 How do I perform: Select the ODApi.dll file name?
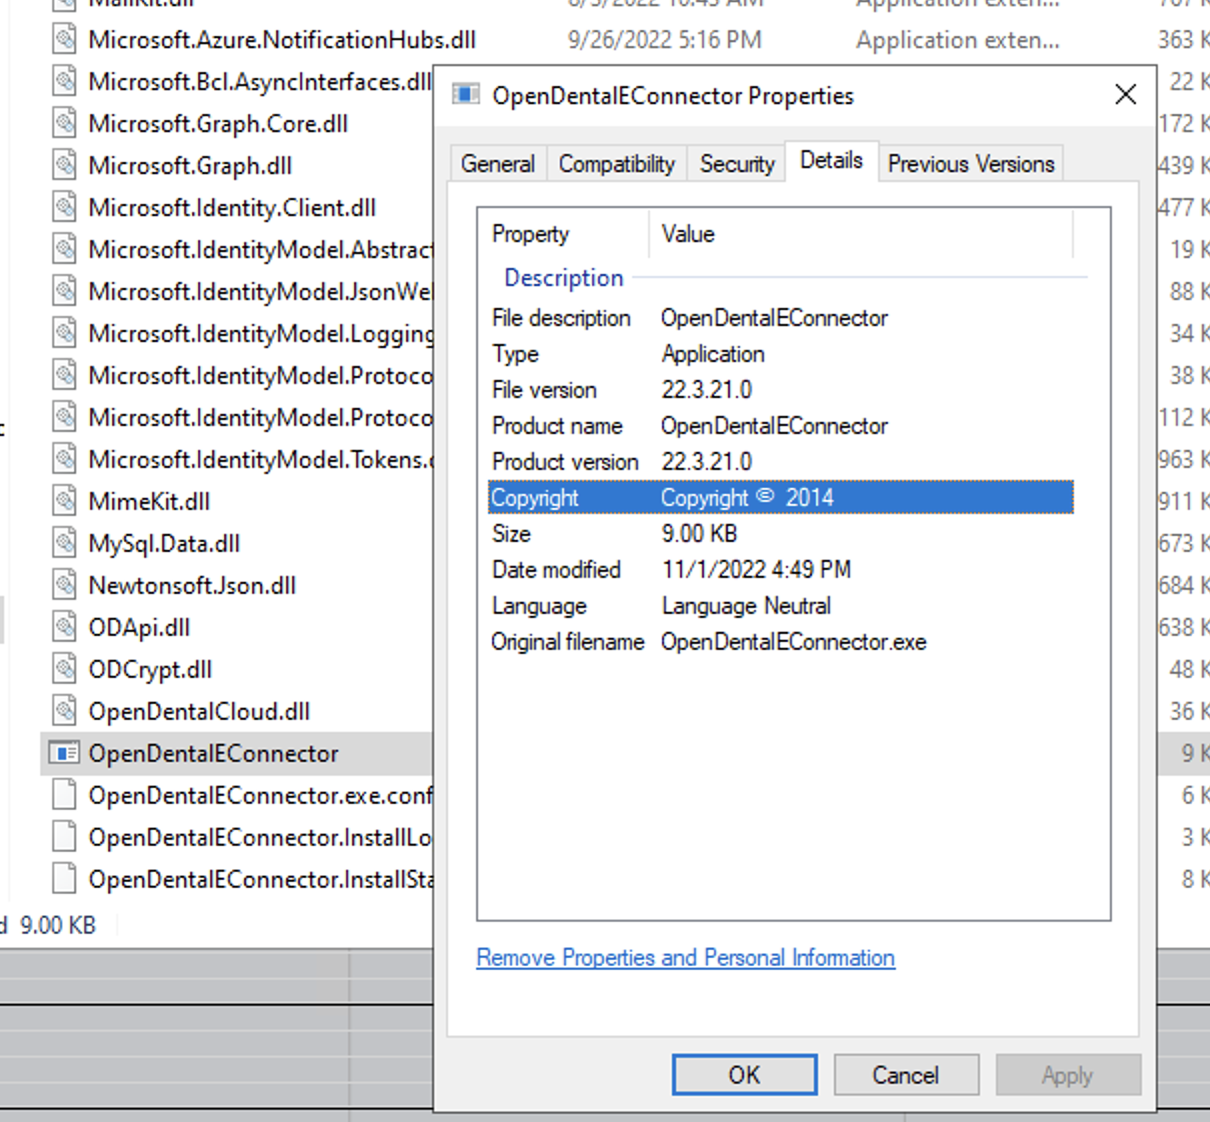139,628
